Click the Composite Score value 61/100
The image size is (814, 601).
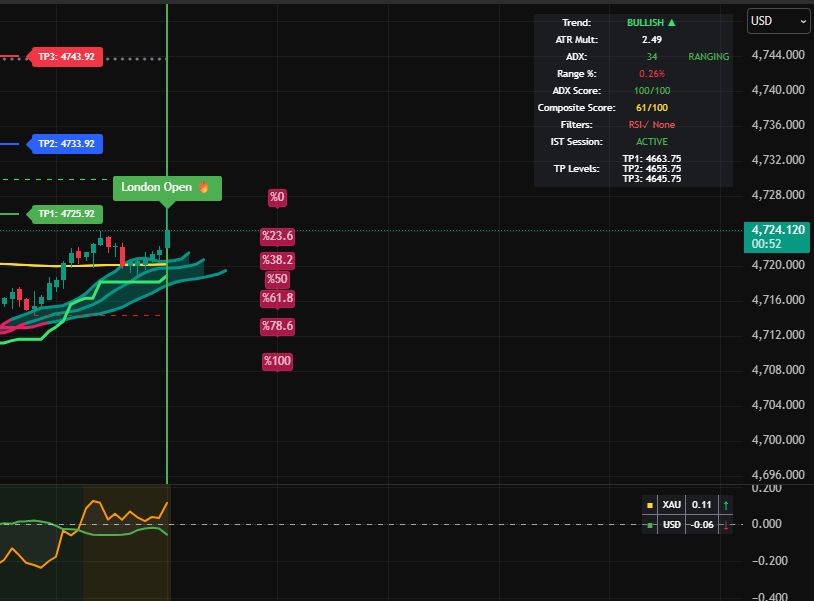coord(652,107)
